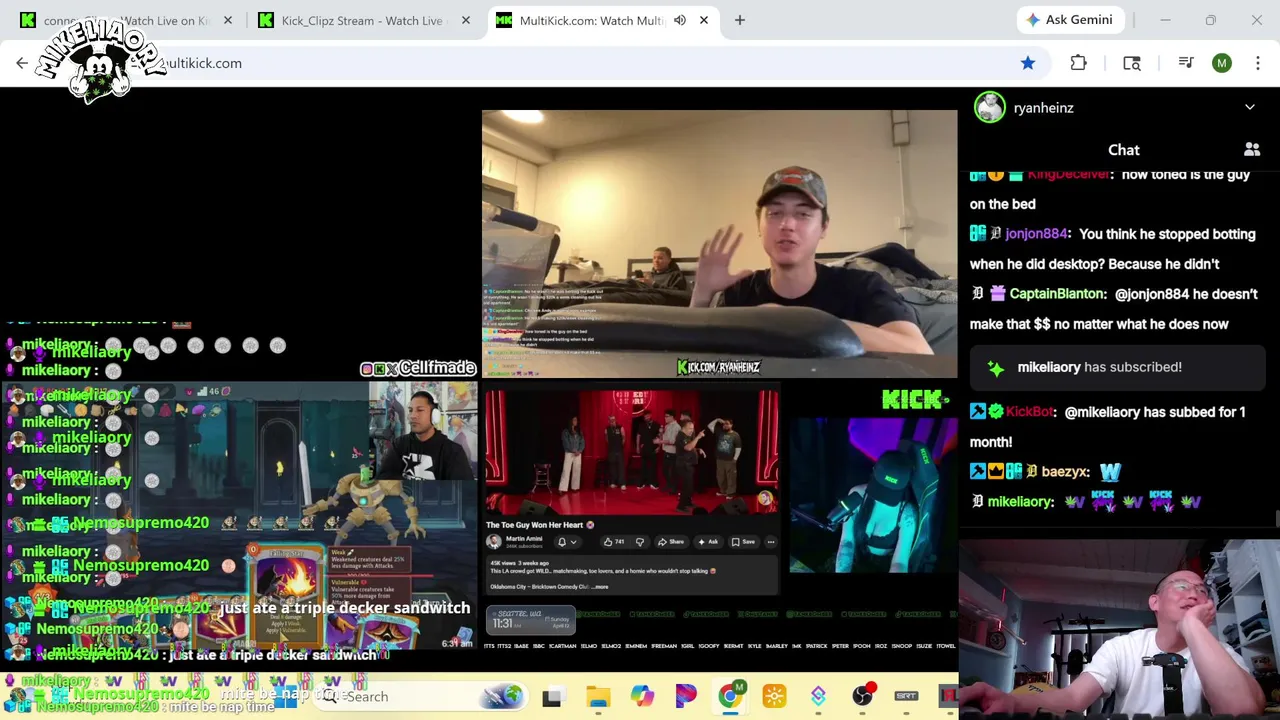Image resolution: width=1280 pixels, height=720 pixels.
Task: Open Copilot from the taskbar
Action: point(642,697)
